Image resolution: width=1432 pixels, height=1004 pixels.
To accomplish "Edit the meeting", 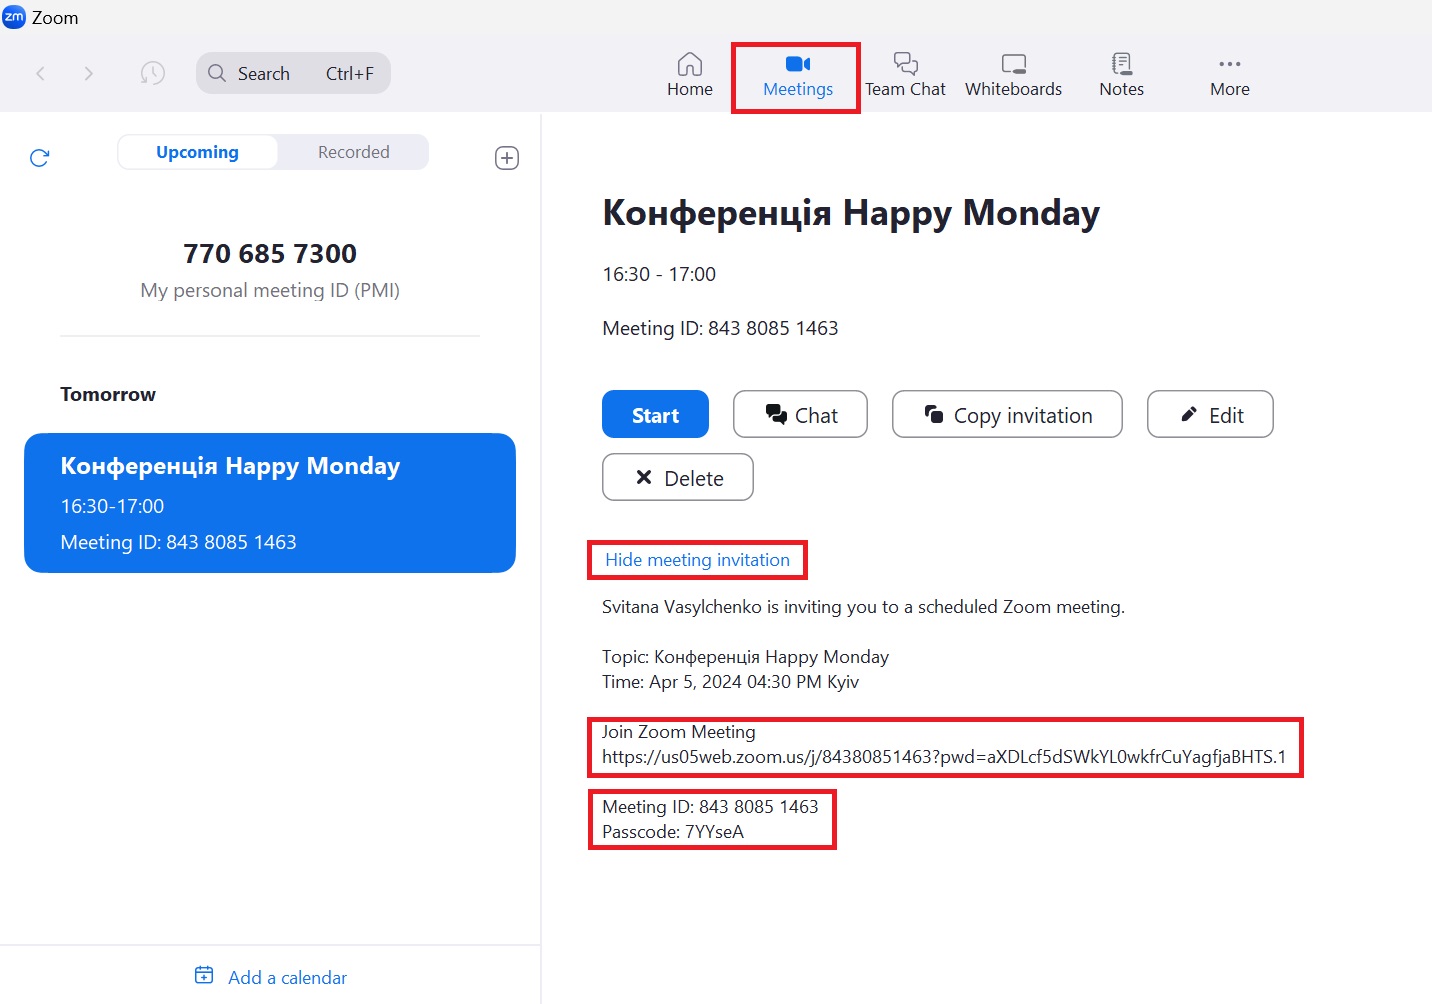I will 1210,414.
